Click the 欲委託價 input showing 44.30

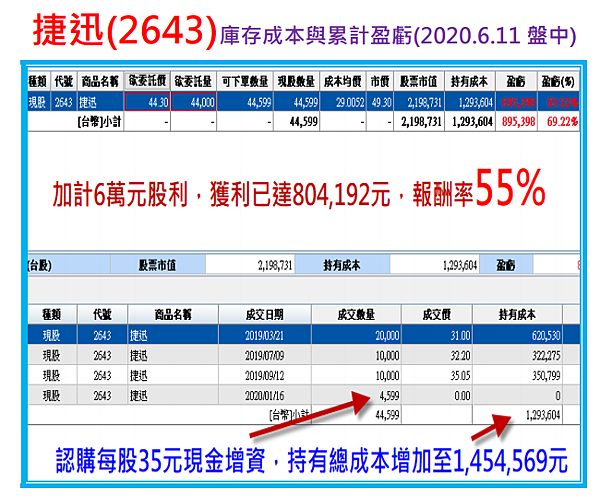coord(147,102)
